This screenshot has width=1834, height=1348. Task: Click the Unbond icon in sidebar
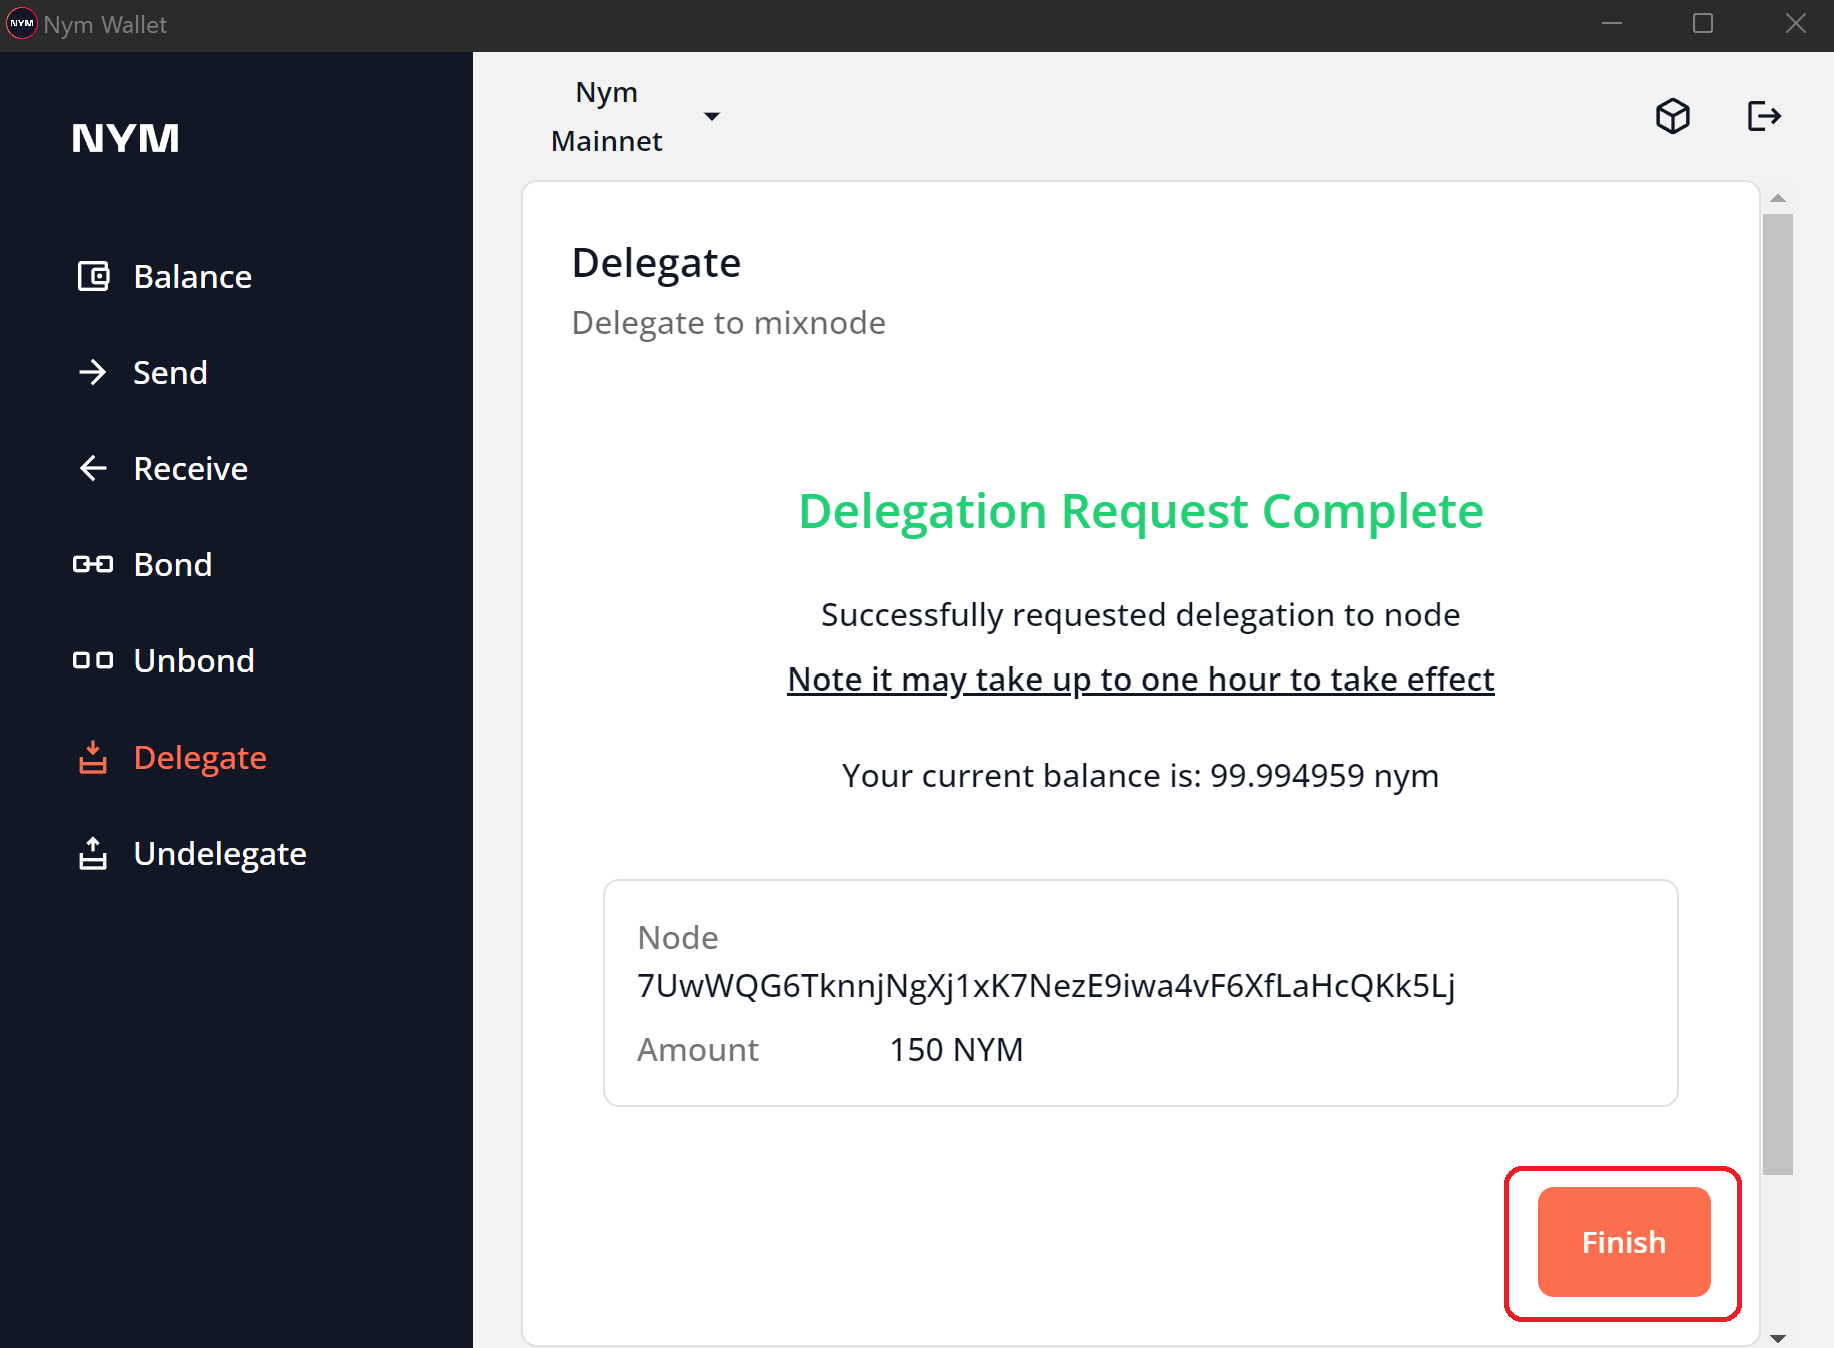point(93,660)
